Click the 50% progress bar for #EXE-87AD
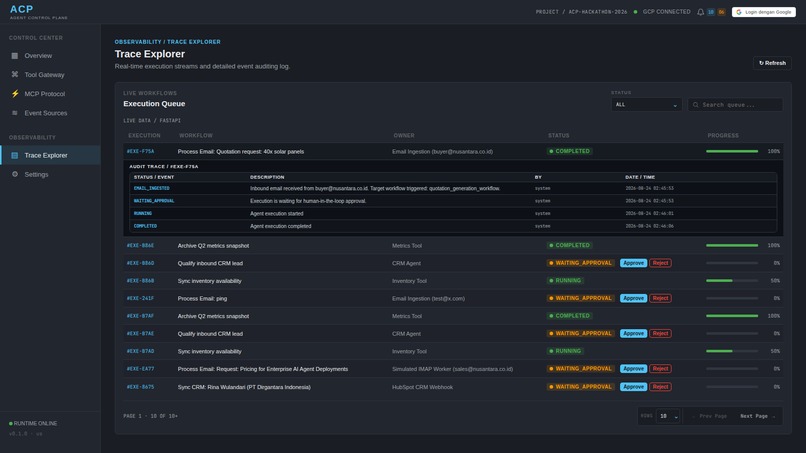 coord(732,351)
